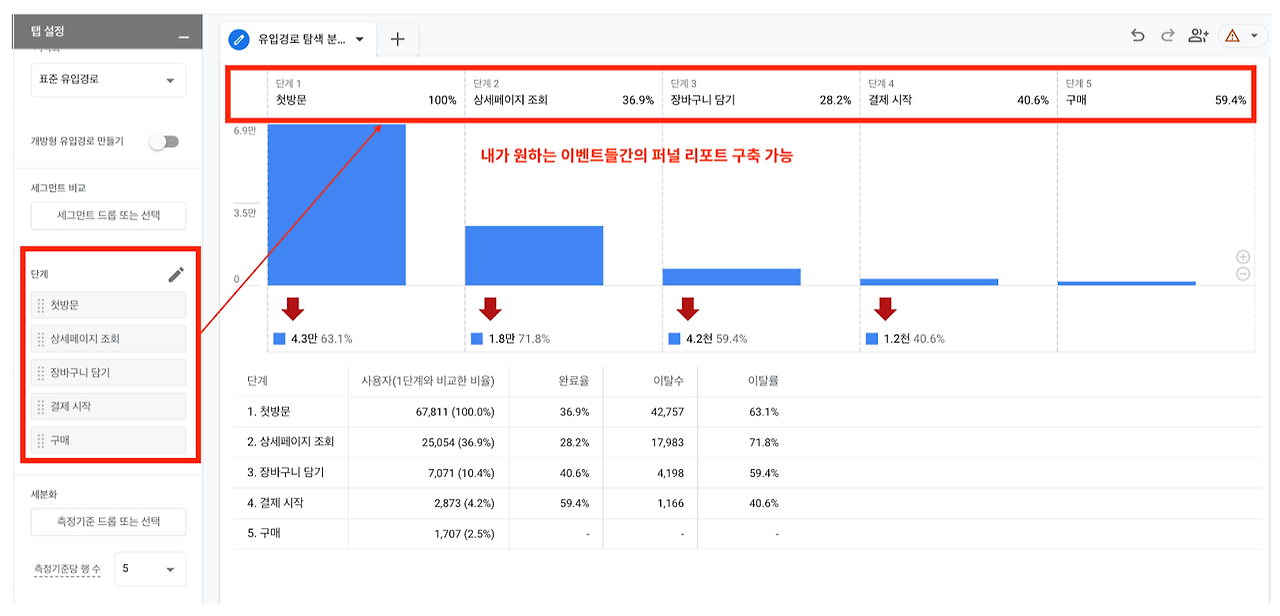Click the 상세페이지 조회 funnel bar

[534, 256]
